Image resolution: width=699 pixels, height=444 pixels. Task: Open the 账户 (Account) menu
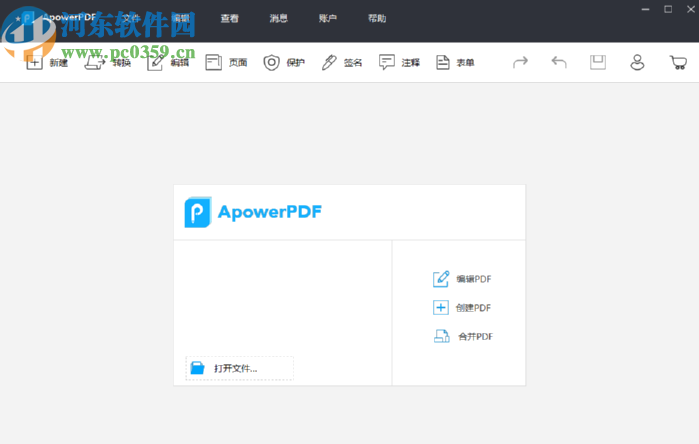pos(328,18)
